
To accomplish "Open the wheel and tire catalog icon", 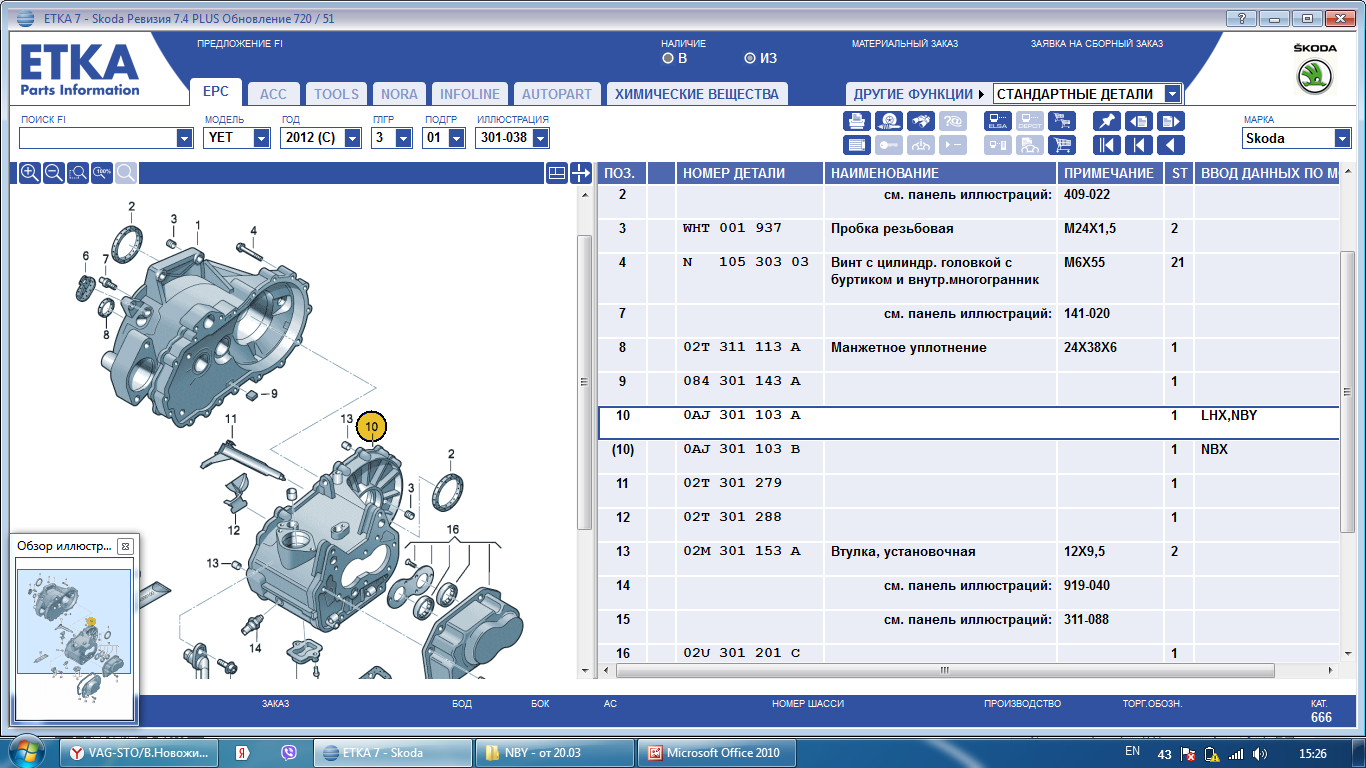I will coord(888,121).
